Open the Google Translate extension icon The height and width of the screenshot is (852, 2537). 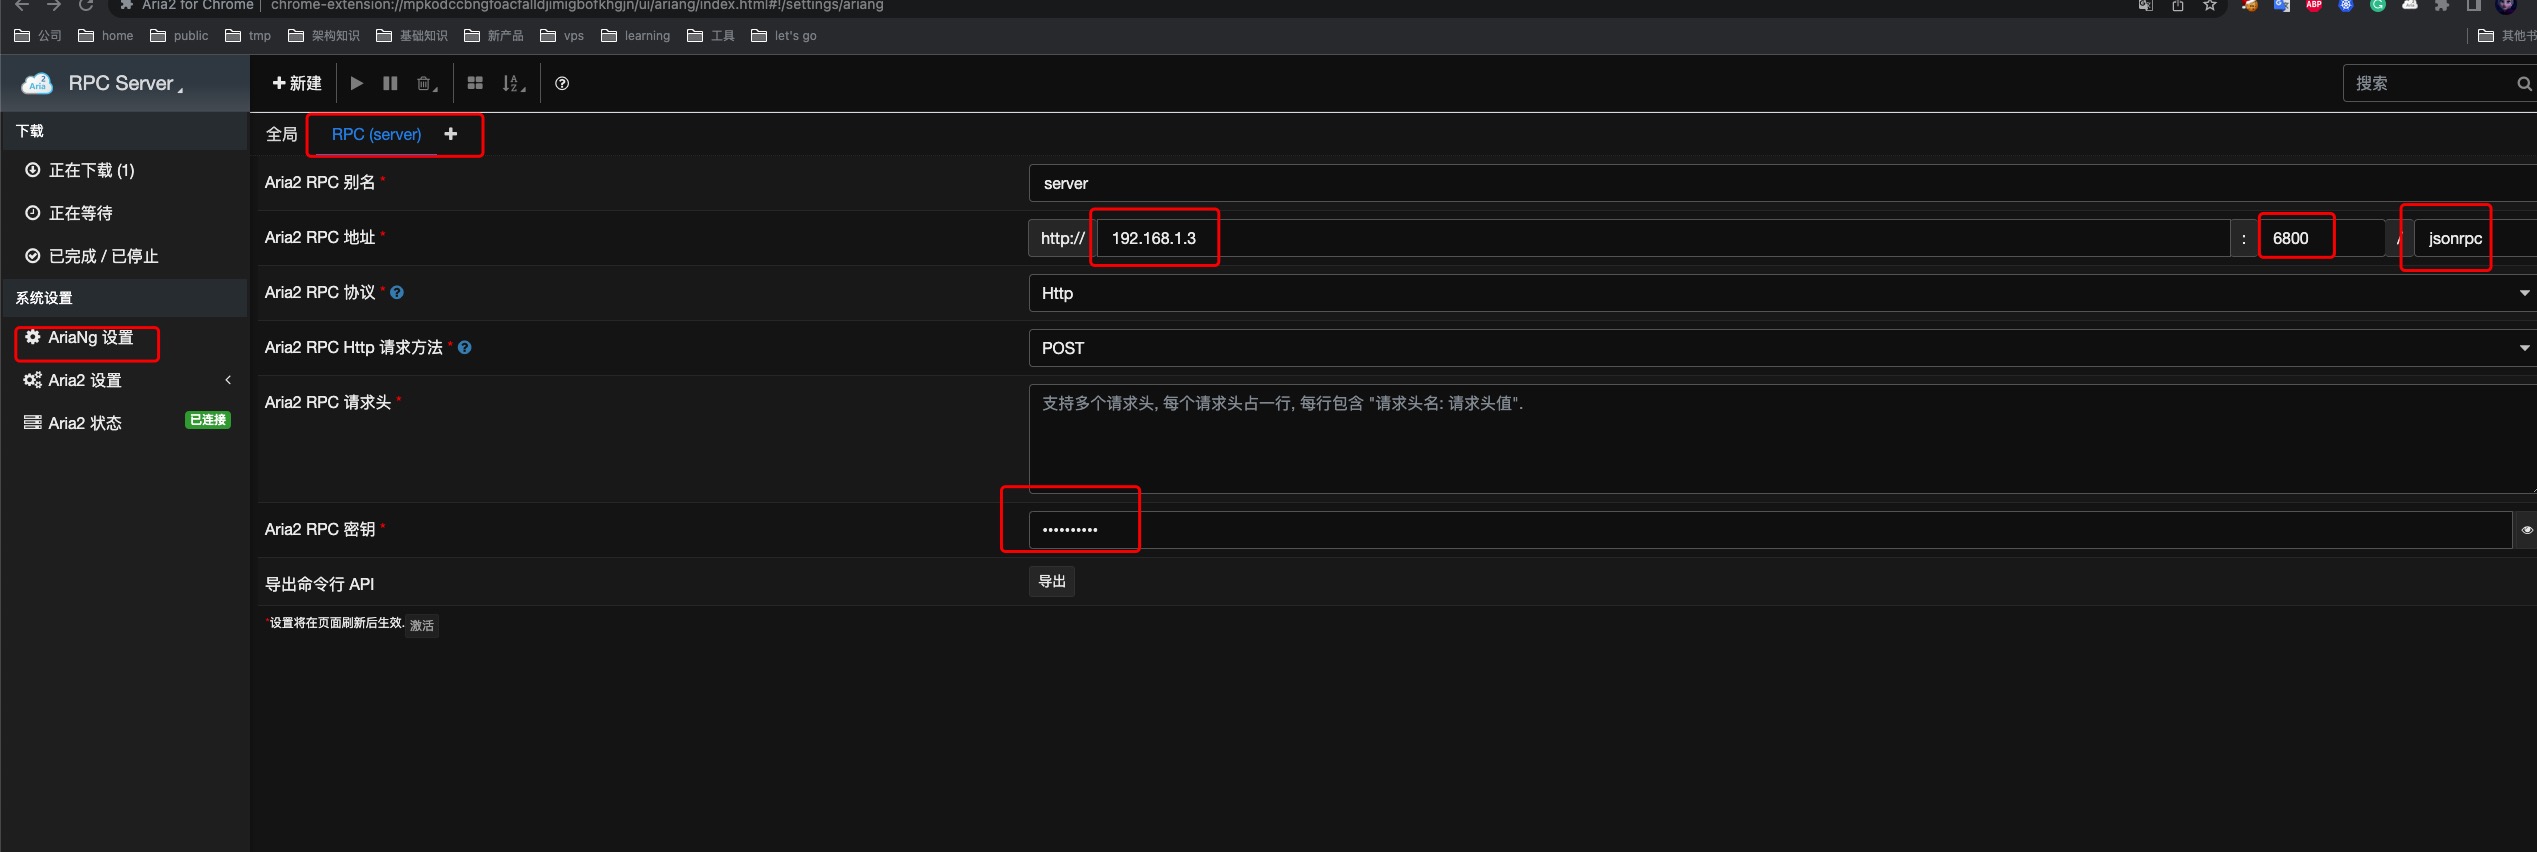click(x=2282, y=5)
